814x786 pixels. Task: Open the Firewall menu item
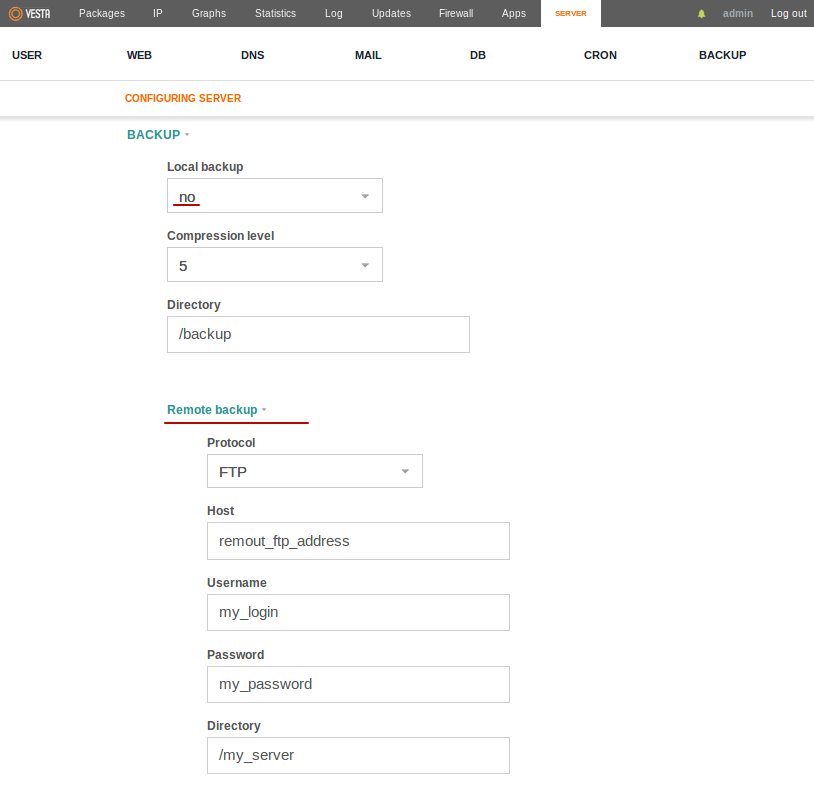[456, 13]
